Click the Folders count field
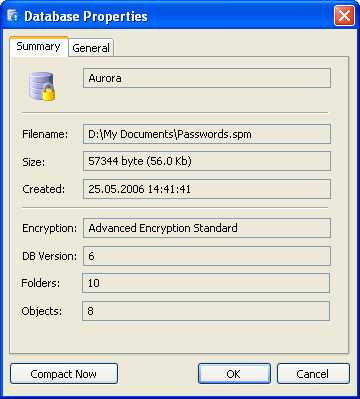Screen dimensions: 360x399 206,283
